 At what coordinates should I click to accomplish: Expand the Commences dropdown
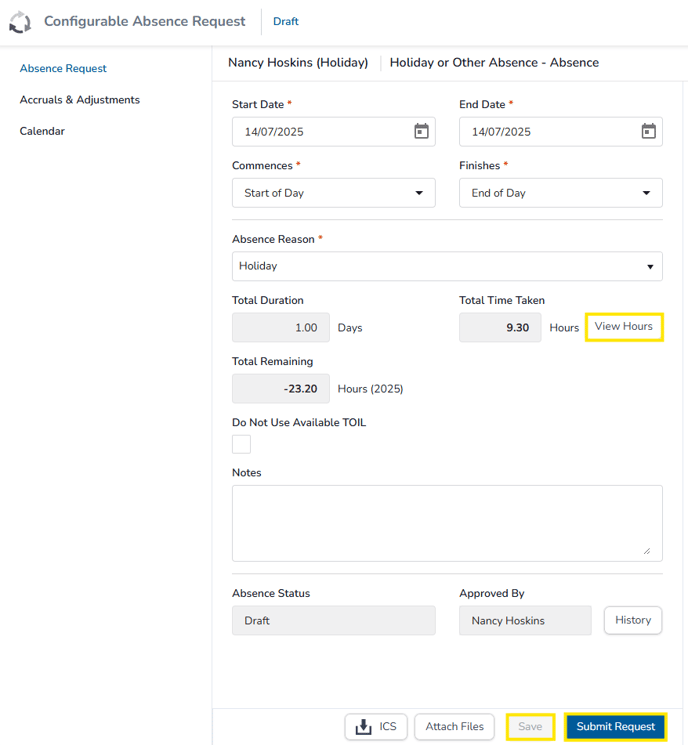coord(334,193)
